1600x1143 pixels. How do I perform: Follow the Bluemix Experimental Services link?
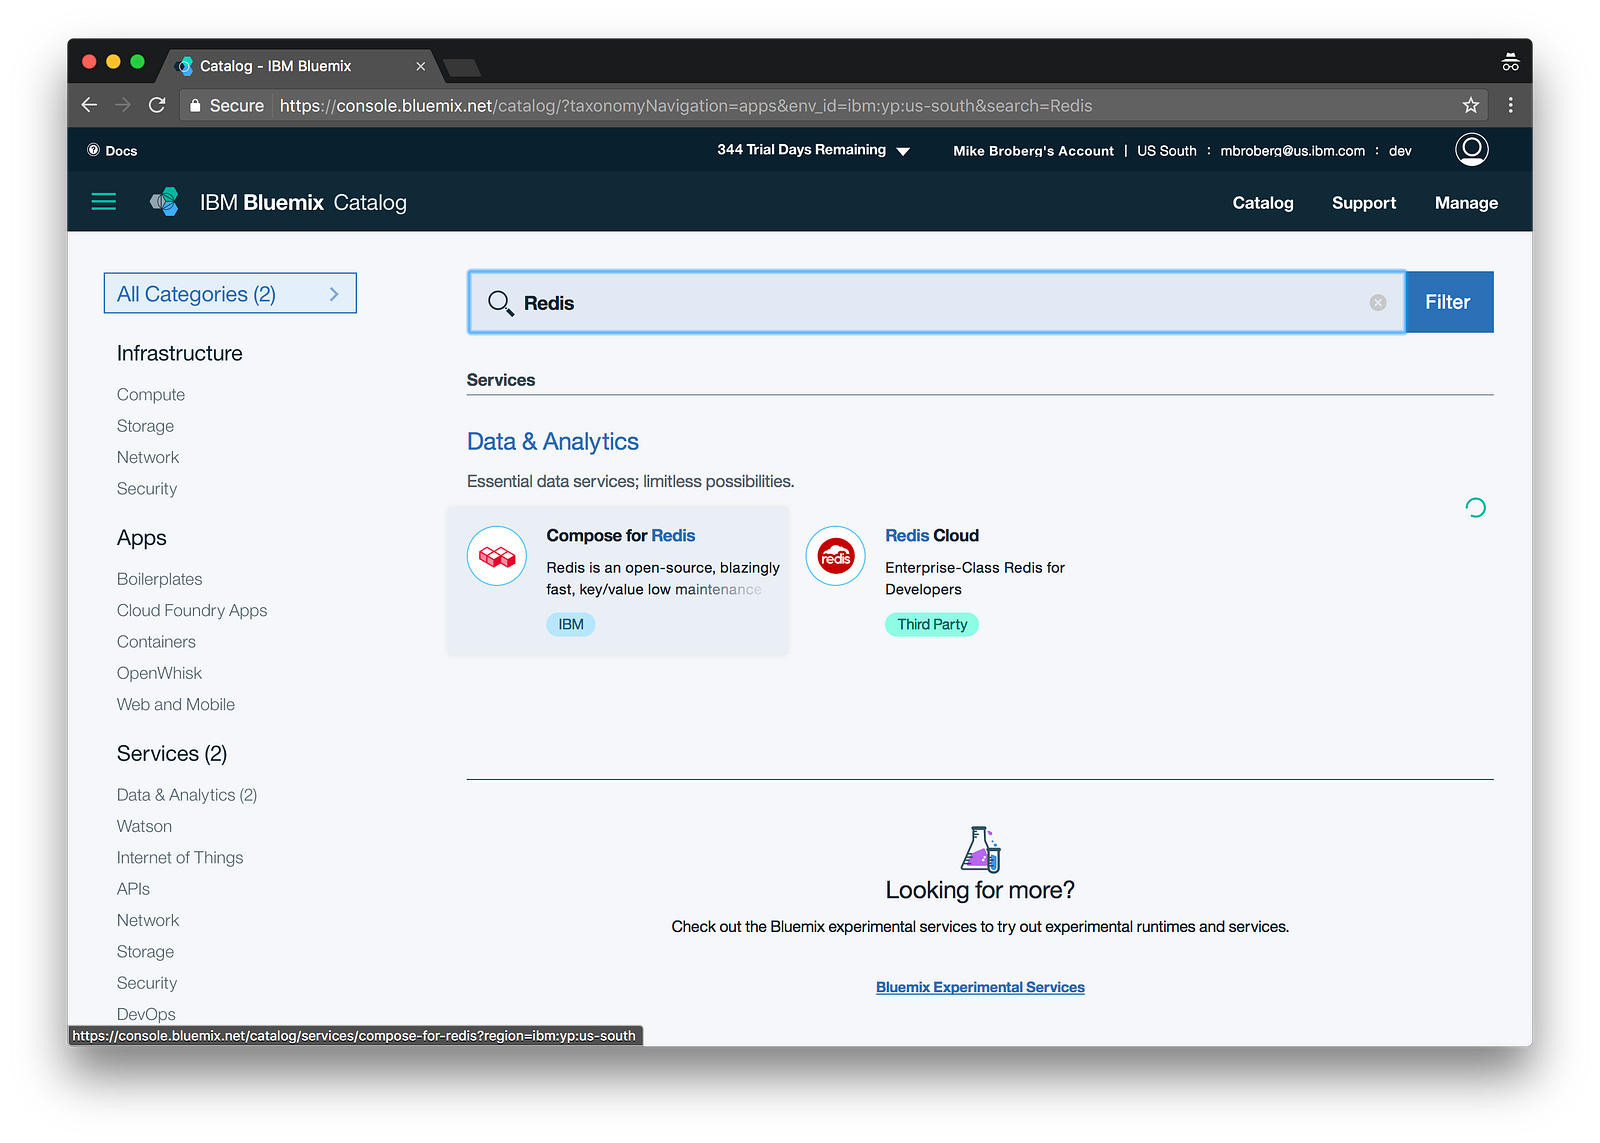[980, 987]
